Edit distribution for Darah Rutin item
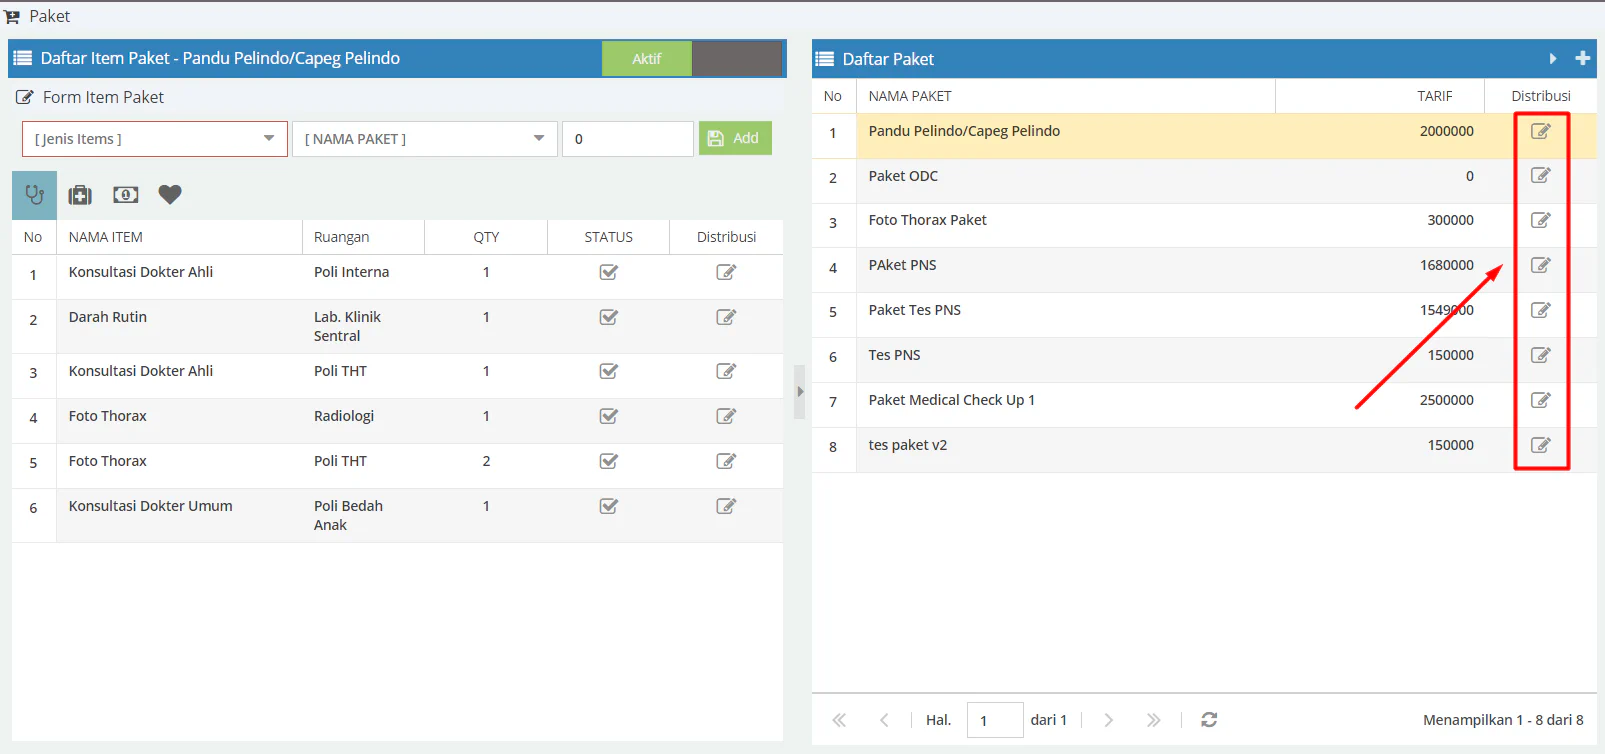Image resolution: width=1605 pixels, height=754 pixels. click(726, 317)
